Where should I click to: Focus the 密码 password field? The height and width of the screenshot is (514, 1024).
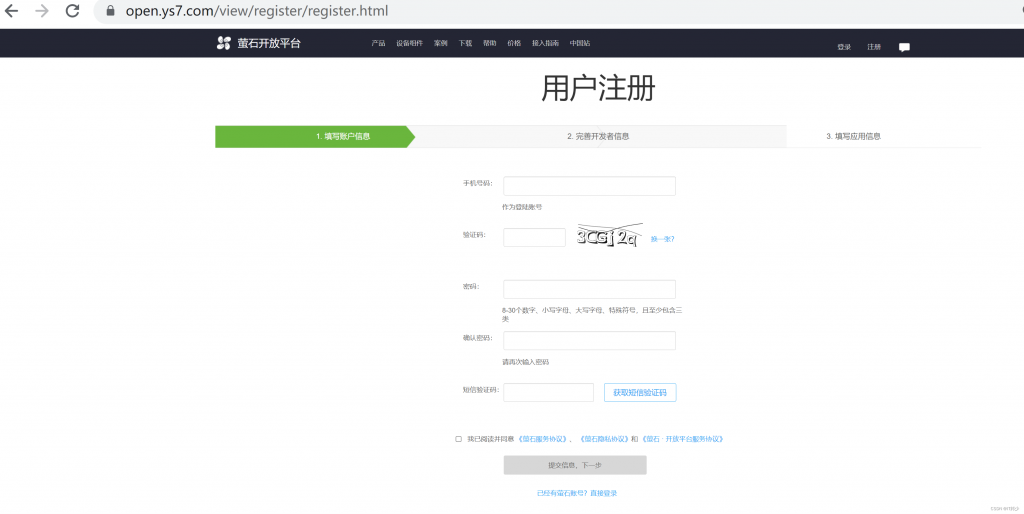click(x=589, y=289)
